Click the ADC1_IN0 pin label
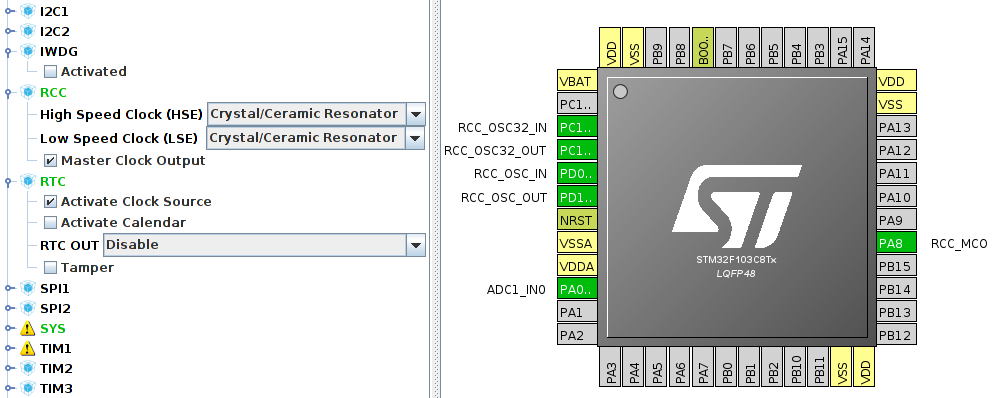 pos(516,290)
